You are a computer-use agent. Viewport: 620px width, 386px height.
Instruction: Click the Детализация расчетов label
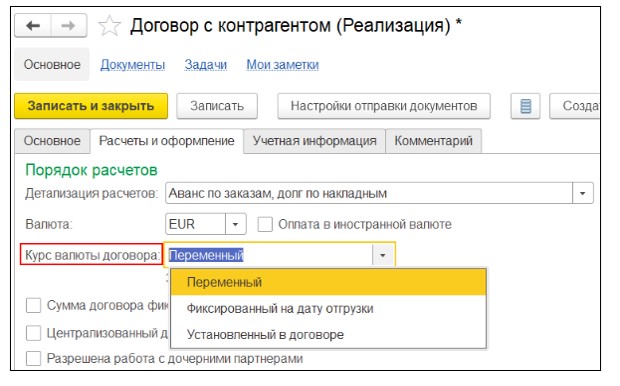(x=91, y=193)
